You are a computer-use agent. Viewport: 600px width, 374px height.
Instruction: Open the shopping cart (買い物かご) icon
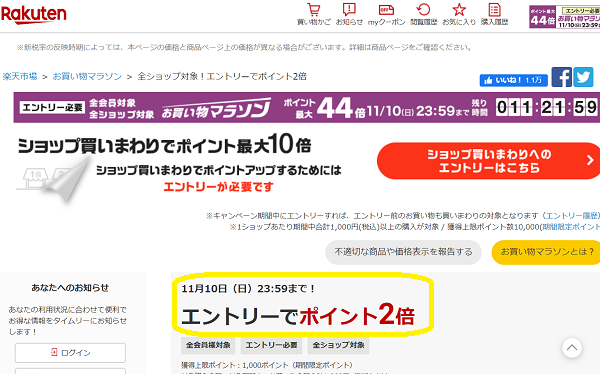pyautogui.click(x=314, y=14)
